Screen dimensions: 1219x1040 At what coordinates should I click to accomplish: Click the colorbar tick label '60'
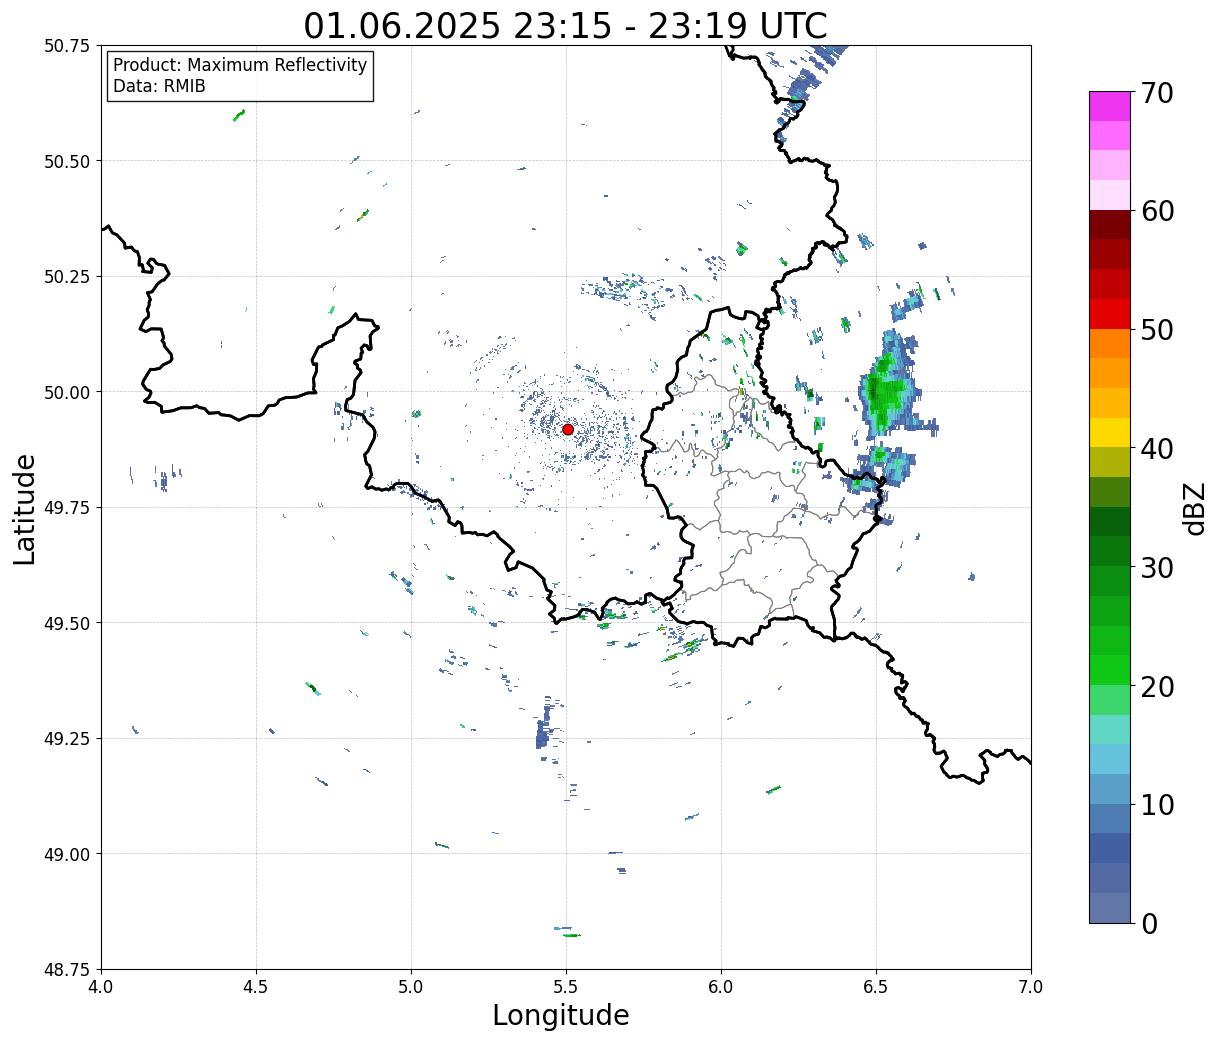tap(1157, 211)
